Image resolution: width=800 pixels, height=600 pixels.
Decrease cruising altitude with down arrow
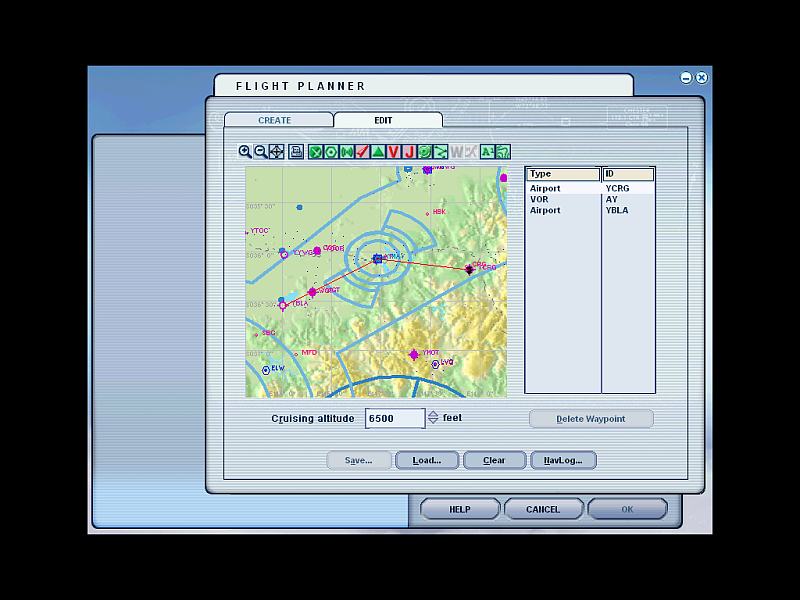(433, 421)
